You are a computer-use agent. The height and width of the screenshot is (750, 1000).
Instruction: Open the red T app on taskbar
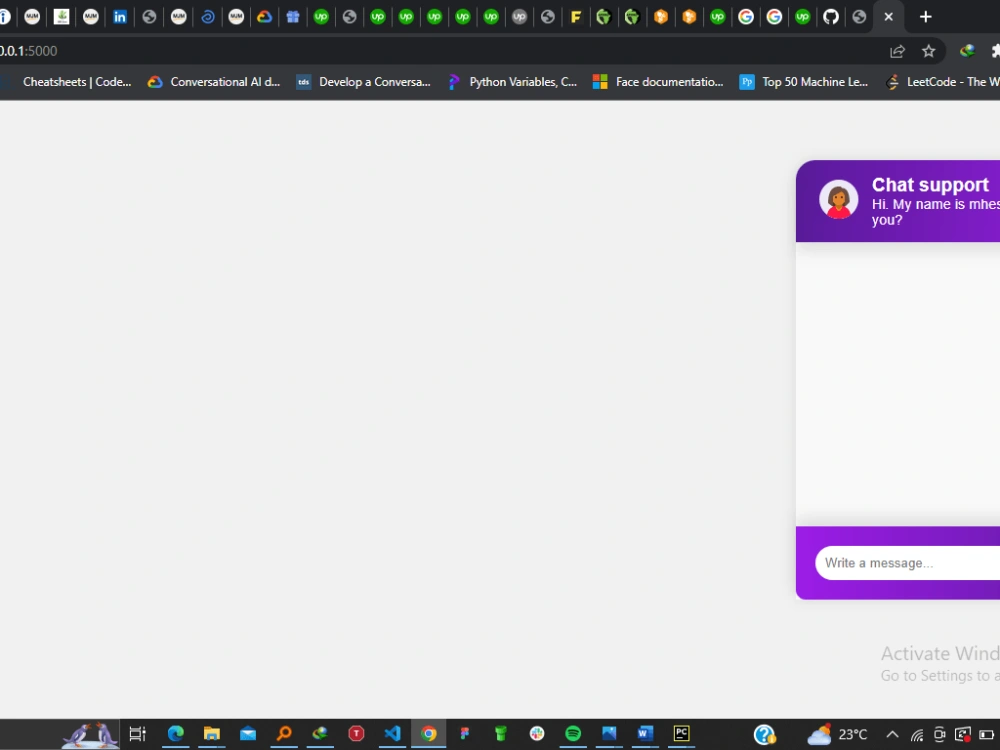(x=356, y=734)
